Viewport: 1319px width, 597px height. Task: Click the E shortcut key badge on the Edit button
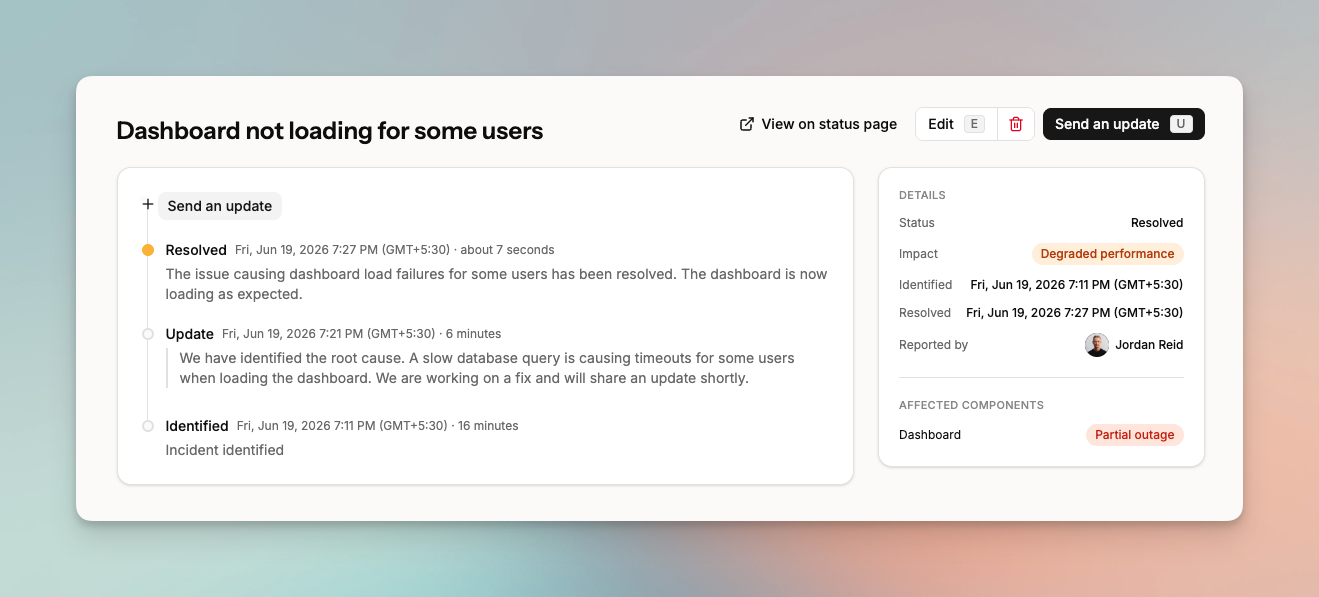tap(975, 124)
